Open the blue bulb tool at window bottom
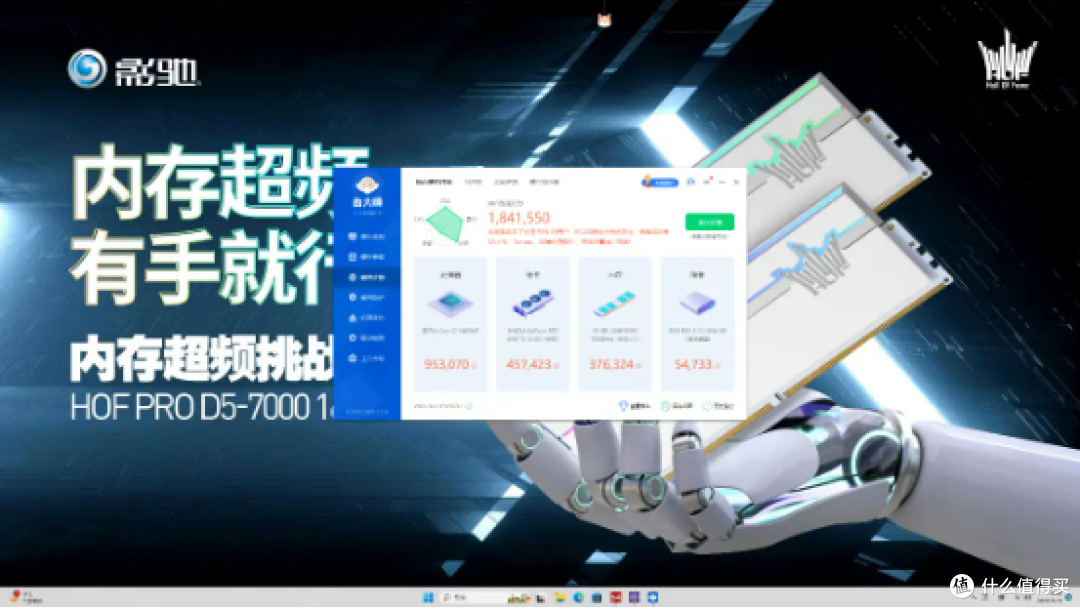This screenshot has height=609, width=1080. (634, 406)
